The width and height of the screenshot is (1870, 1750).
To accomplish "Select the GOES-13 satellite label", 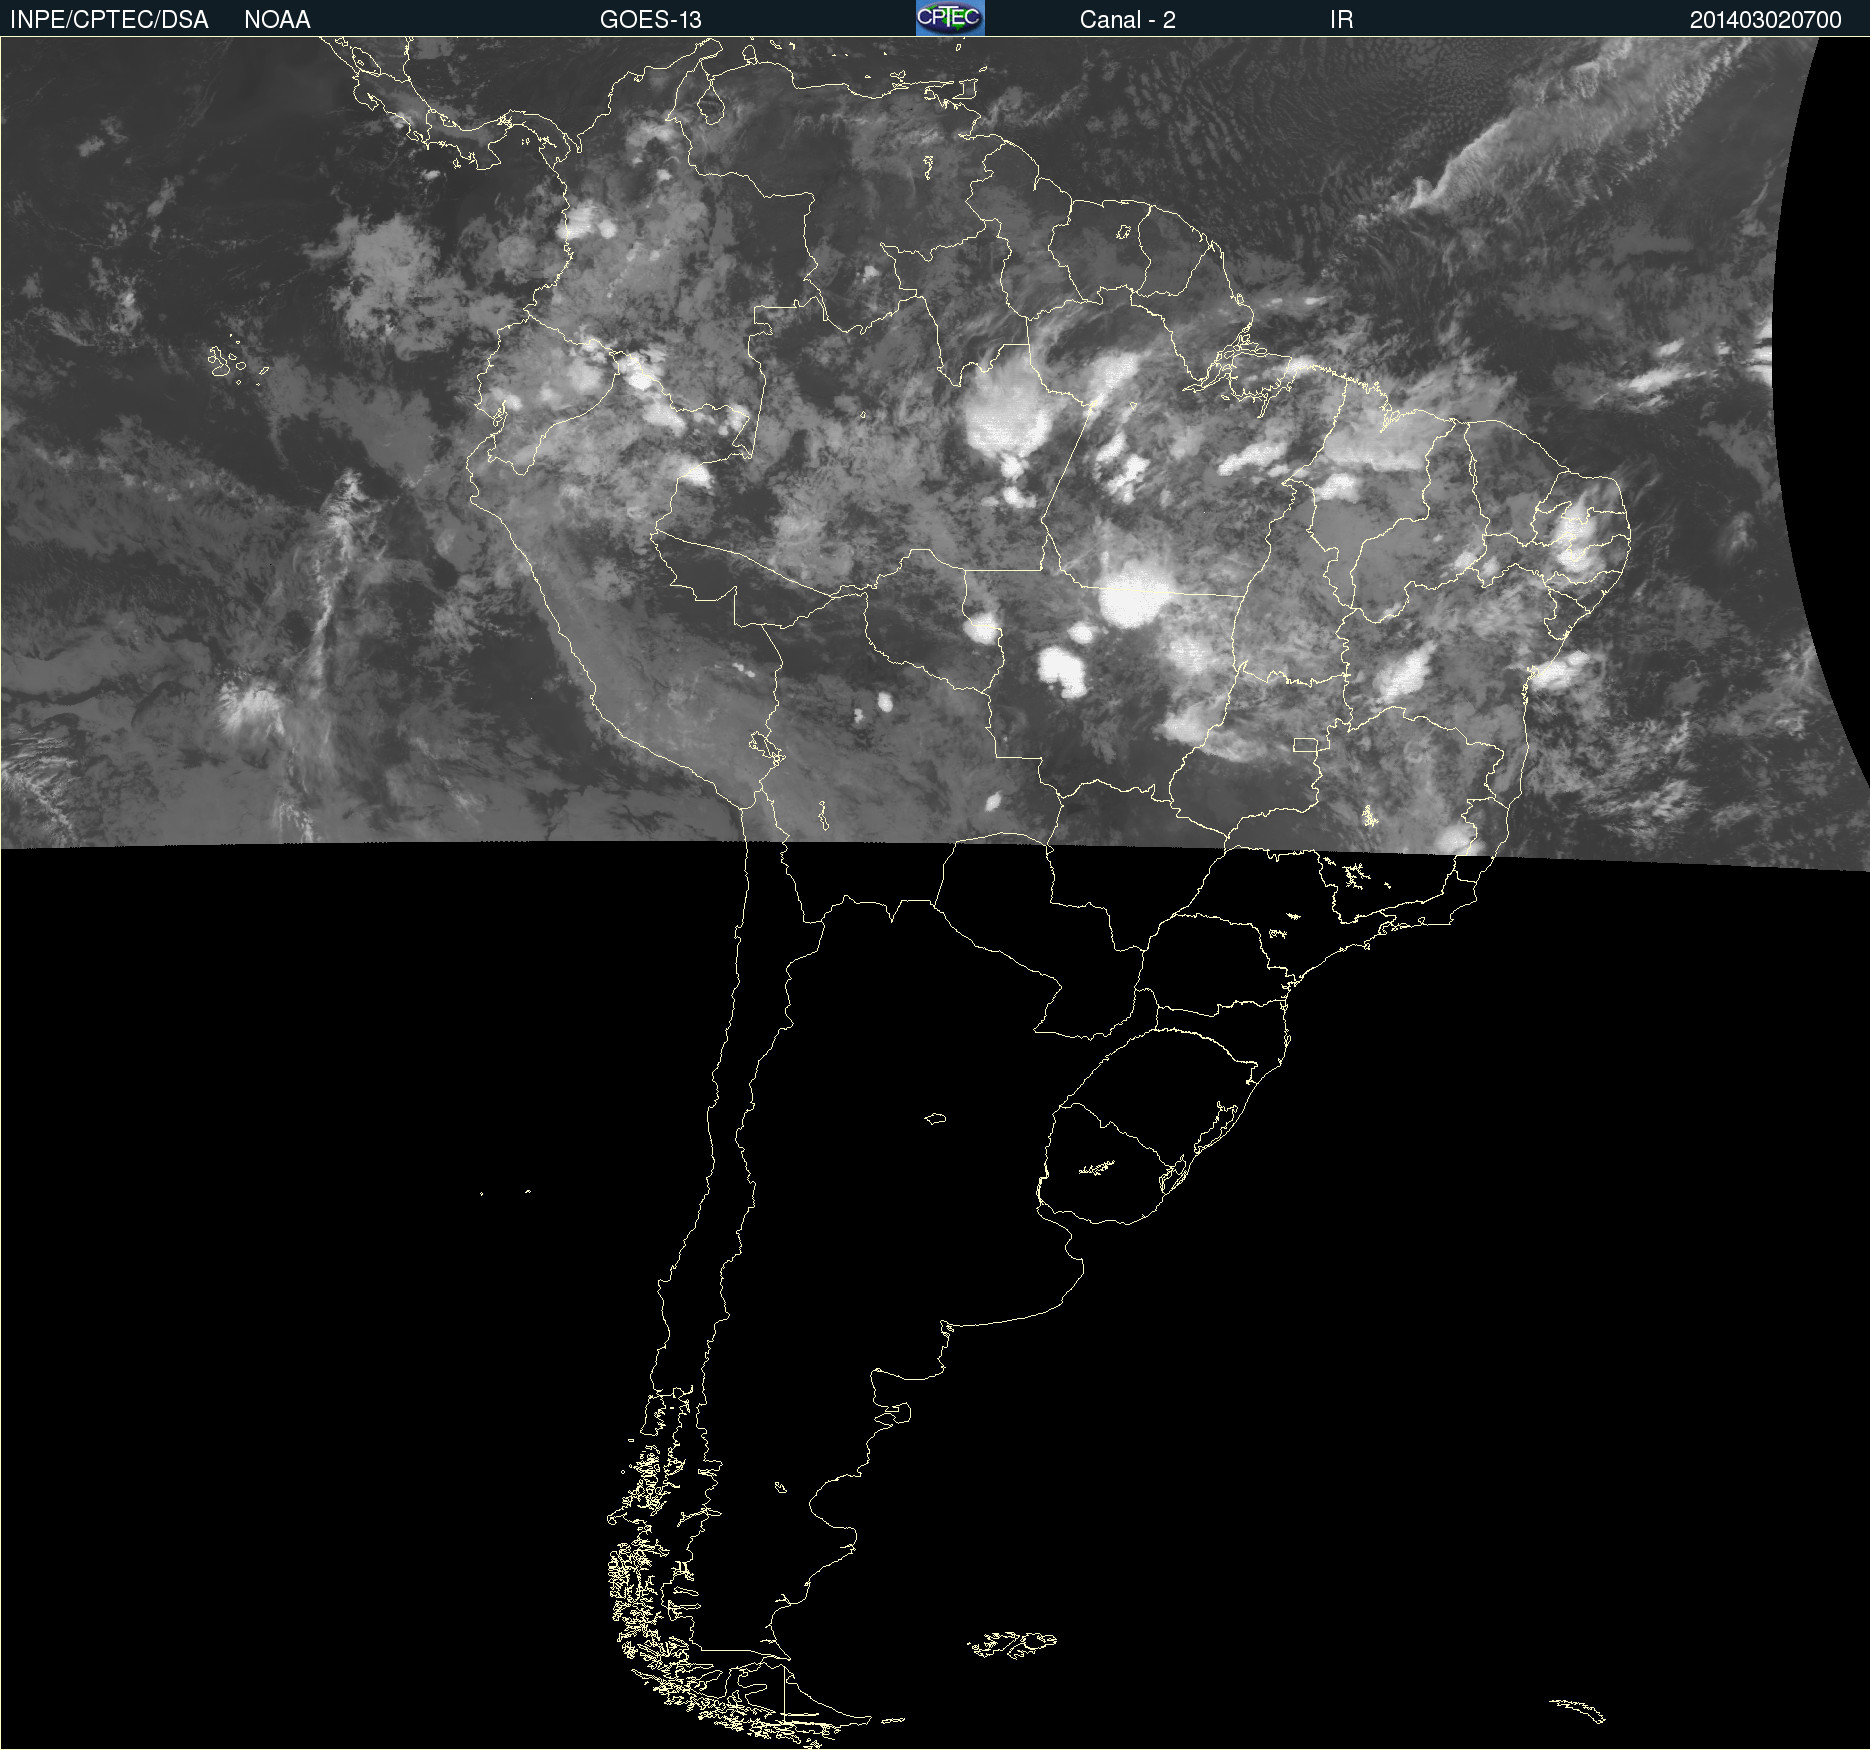I will tap(651, 20).
